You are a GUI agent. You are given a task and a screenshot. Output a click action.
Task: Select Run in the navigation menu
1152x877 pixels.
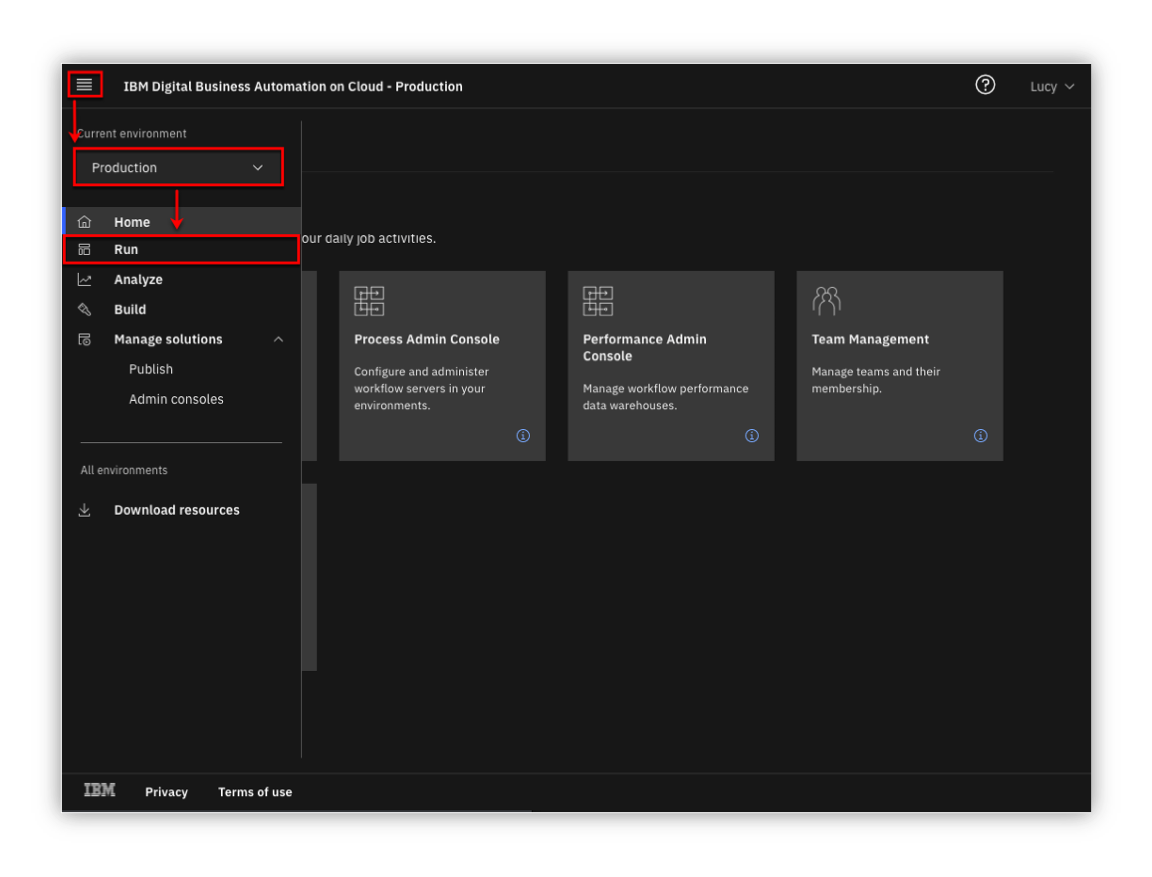pyautogui.click(x=182, y=250)
